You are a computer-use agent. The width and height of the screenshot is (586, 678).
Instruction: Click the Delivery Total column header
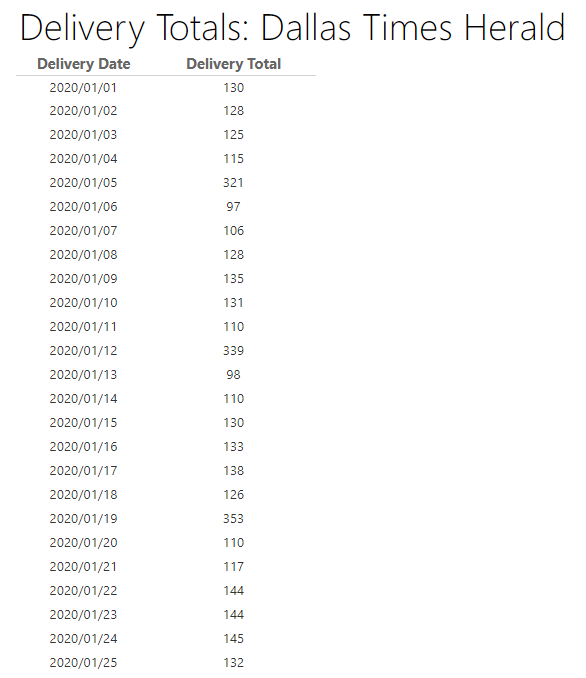click(234, 64)
